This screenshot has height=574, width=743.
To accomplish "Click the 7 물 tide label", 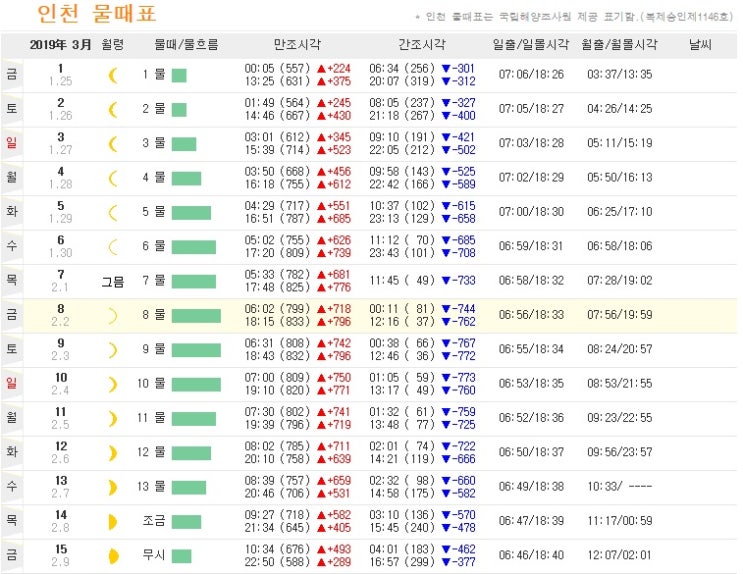I will [x=154, y=281].
